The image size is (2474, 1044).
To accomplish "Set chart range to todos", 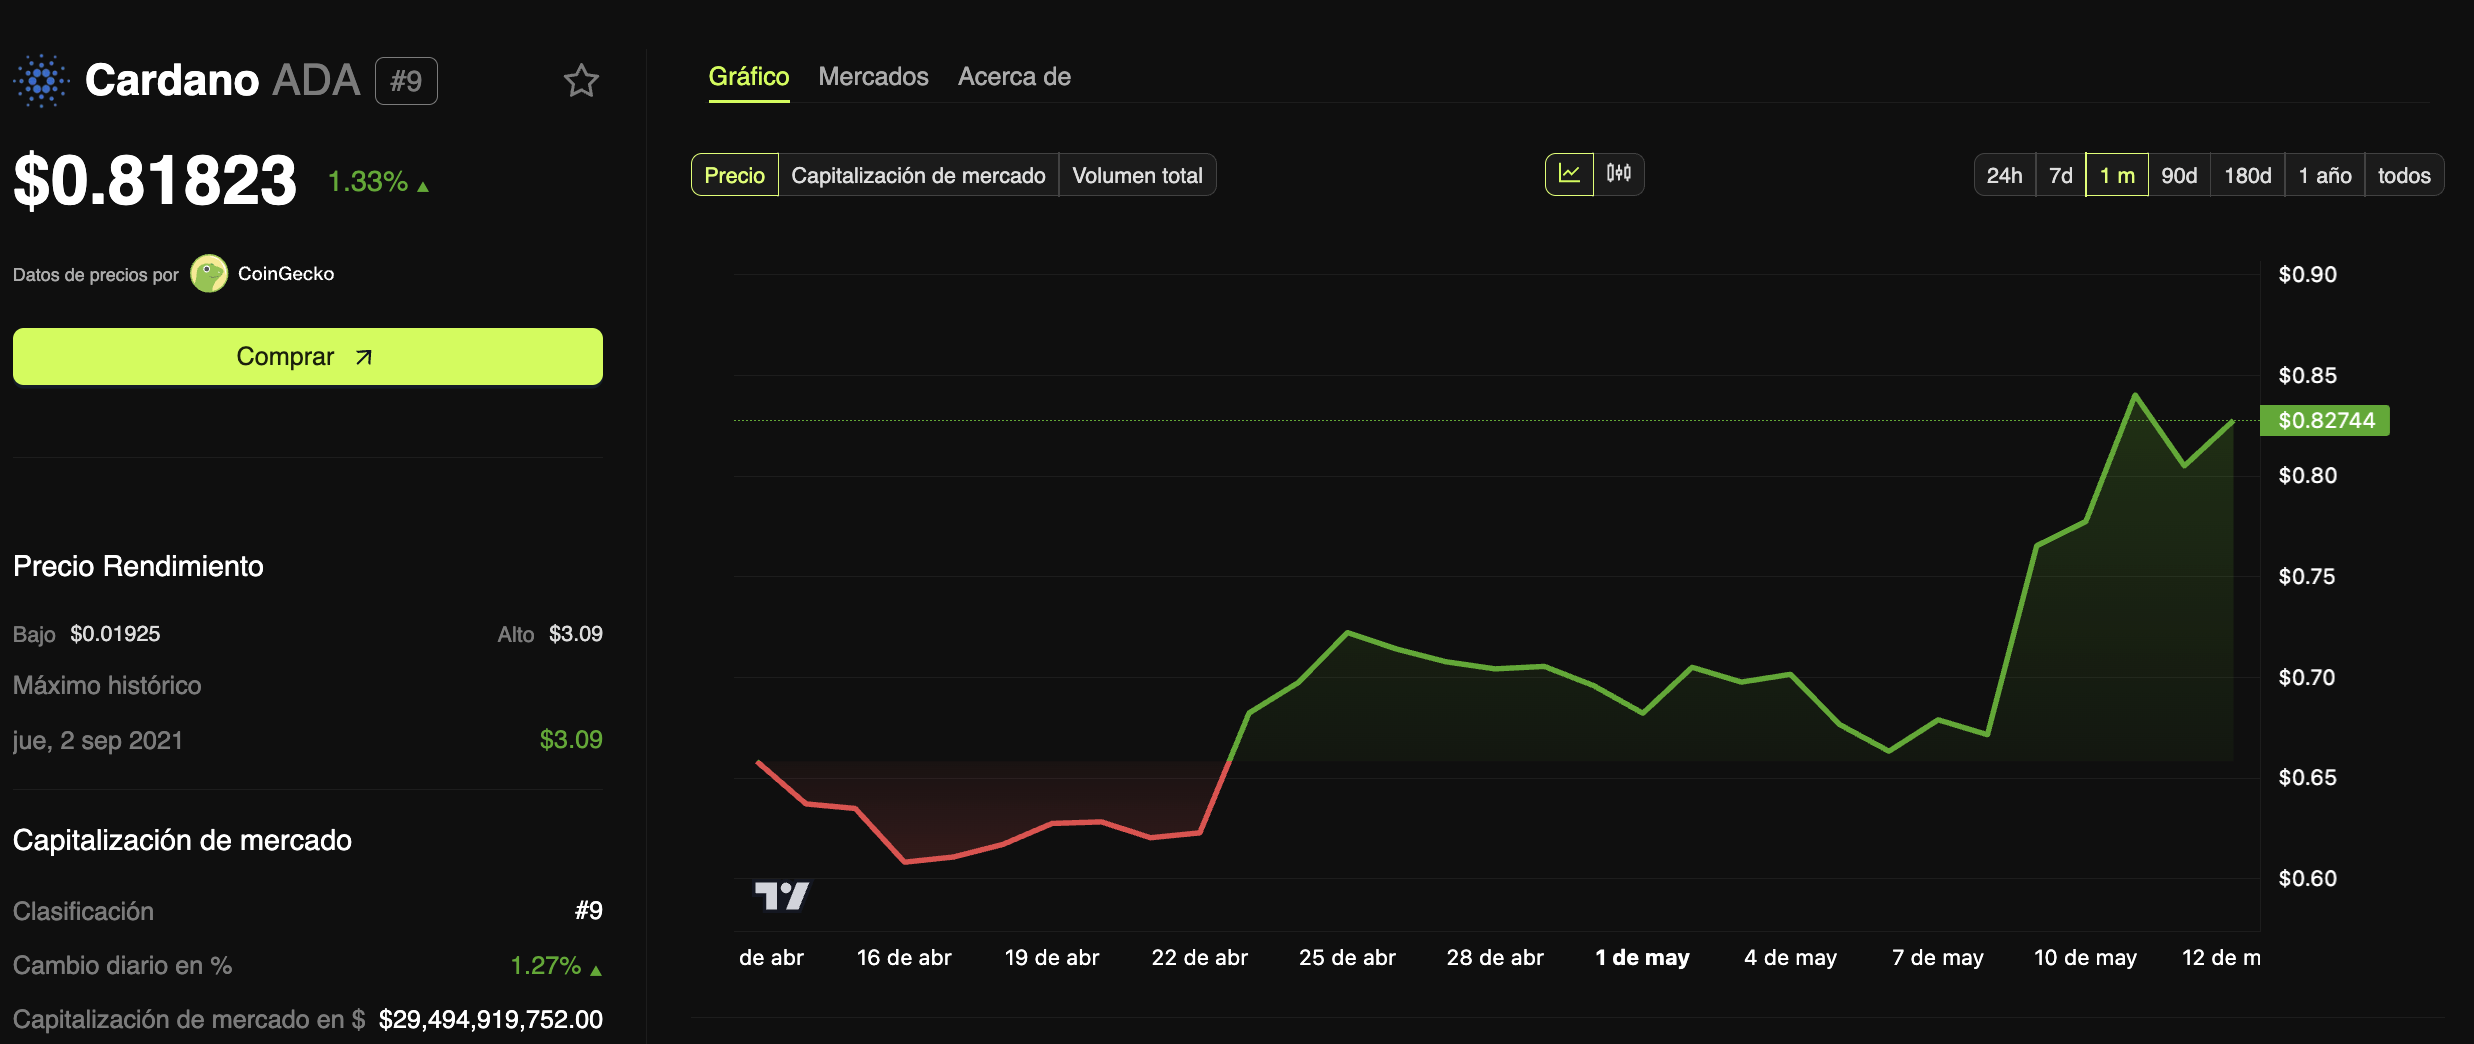I will pos(2404,175).
